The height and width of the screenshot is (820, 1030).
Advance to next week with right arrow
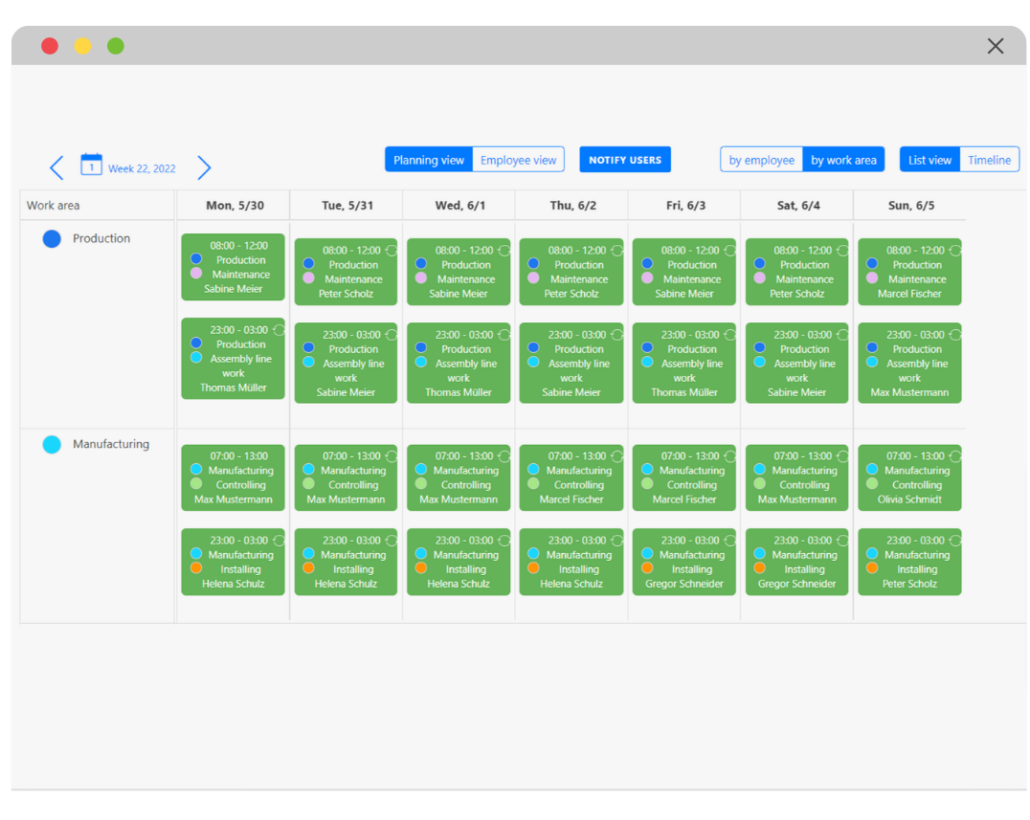coord(204,168)
